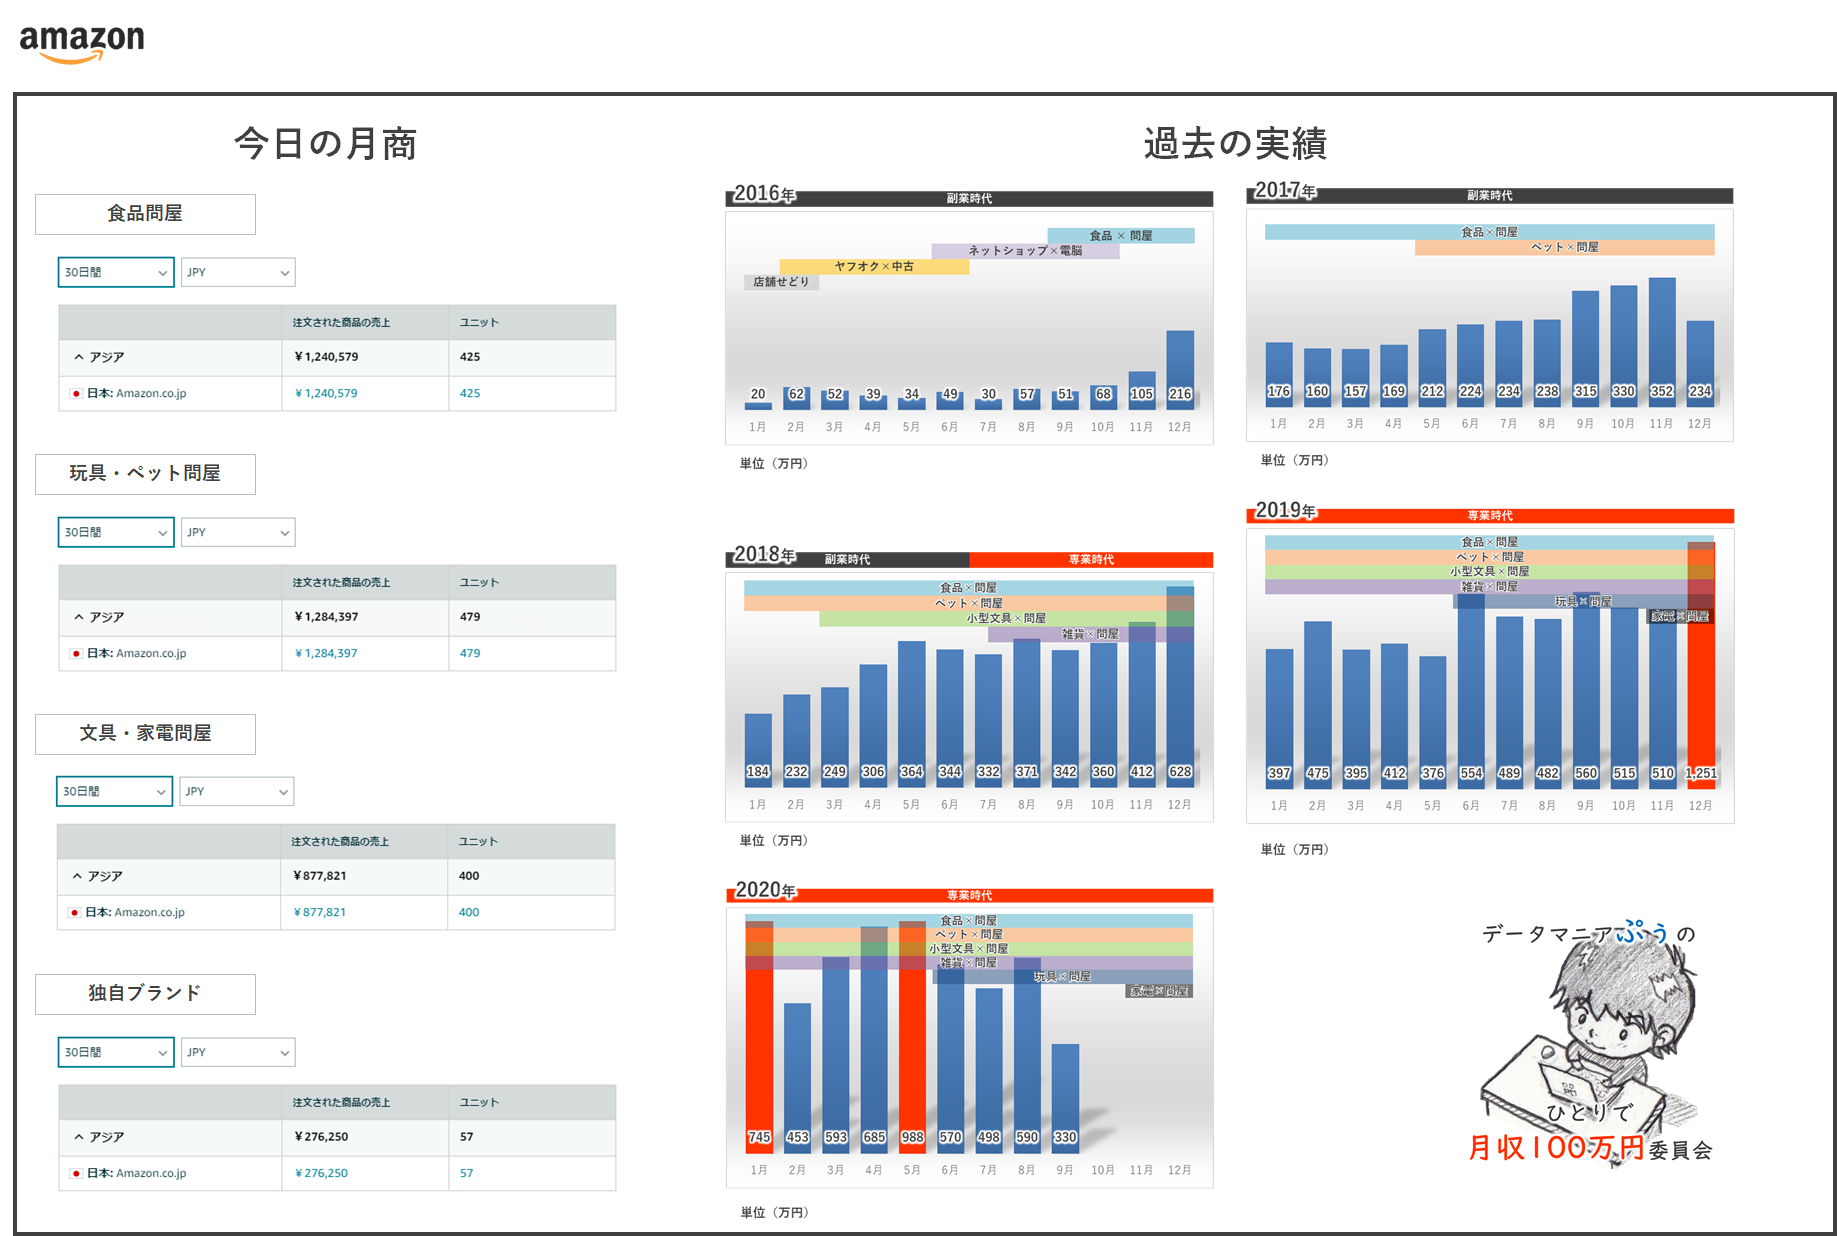Screen dimensions: 1837x1236
Task: Click the ¥1,240,579 link for Amazon.co.jp
Action: [x=326, y=393]
